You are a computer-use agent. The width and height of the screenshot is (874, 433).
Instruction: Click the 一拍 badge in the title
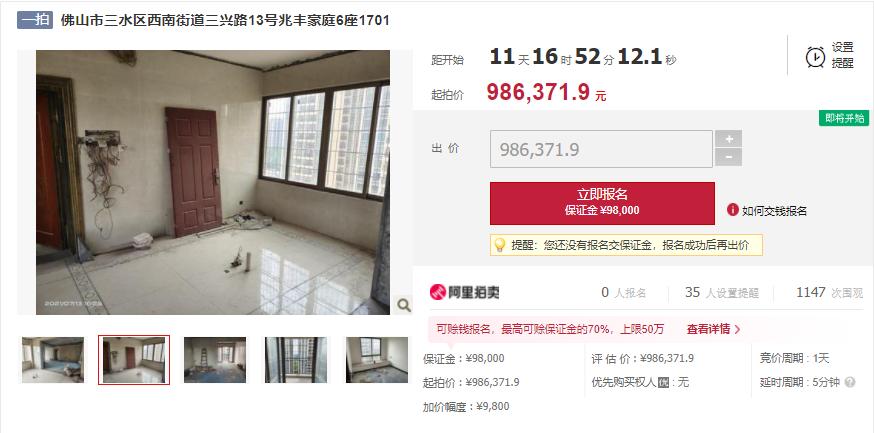[35, 21]
